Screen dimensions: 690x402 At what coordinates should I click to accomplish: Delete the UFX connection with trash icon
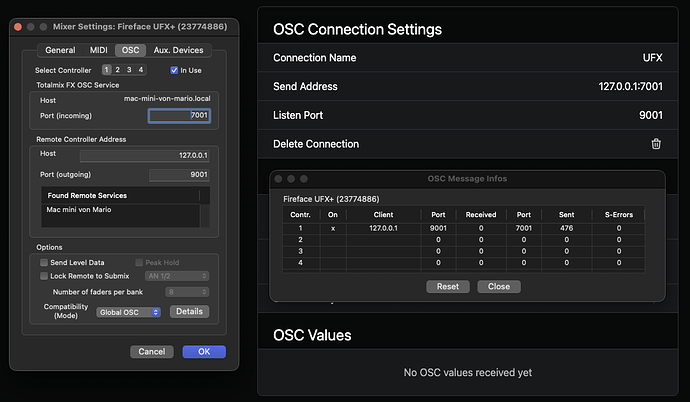pyautogui.click(x=656, y=144)
